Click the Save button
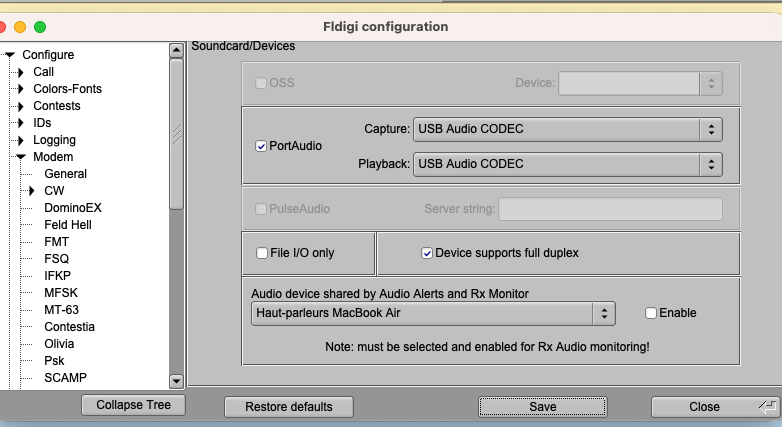 542,407
